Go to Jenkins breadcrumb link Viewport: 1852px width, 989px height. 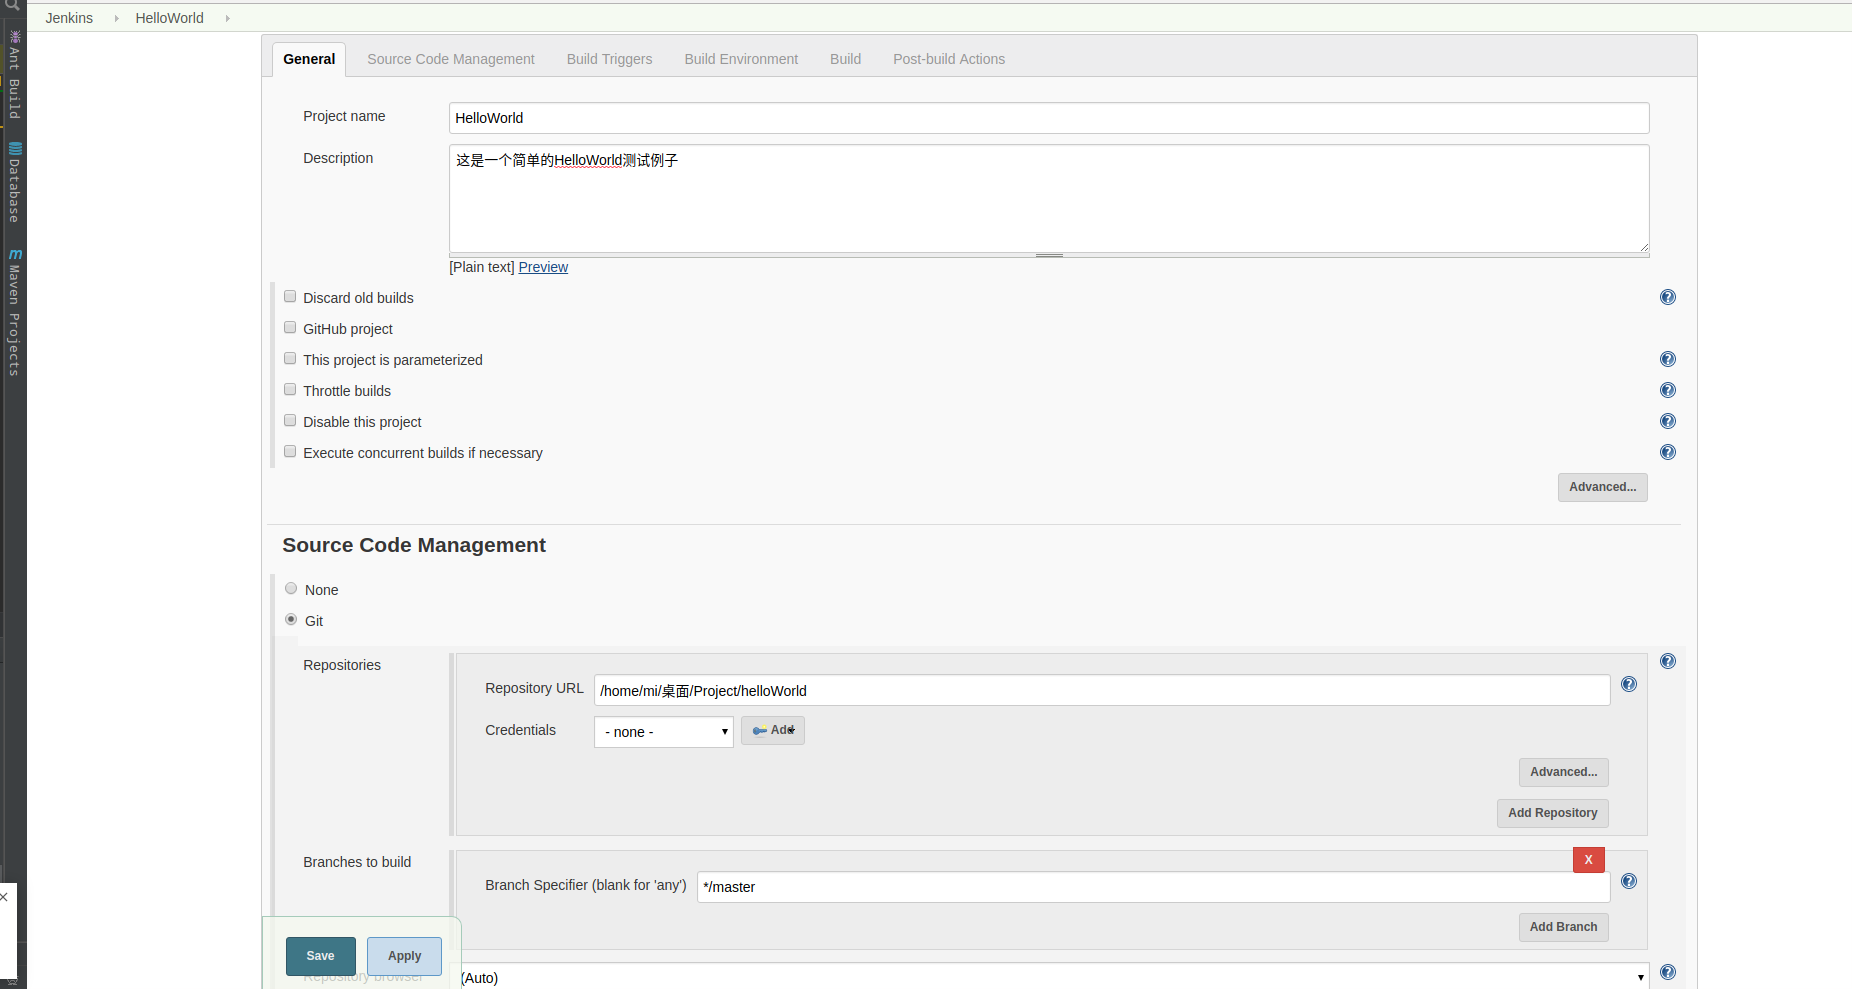pos(69,18)
